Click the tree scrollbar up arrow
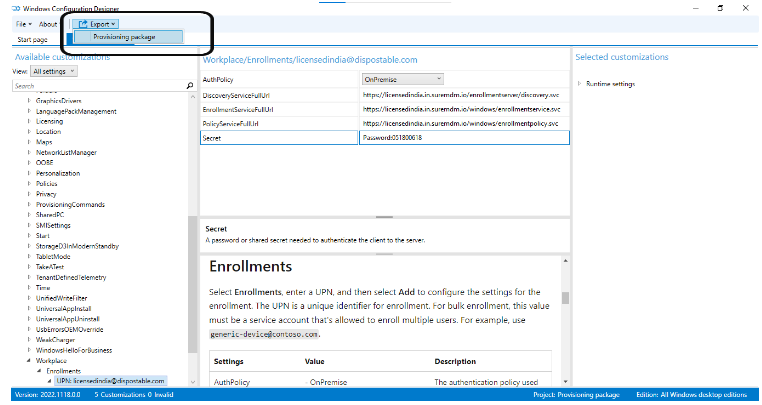 (x=192, y=97)
